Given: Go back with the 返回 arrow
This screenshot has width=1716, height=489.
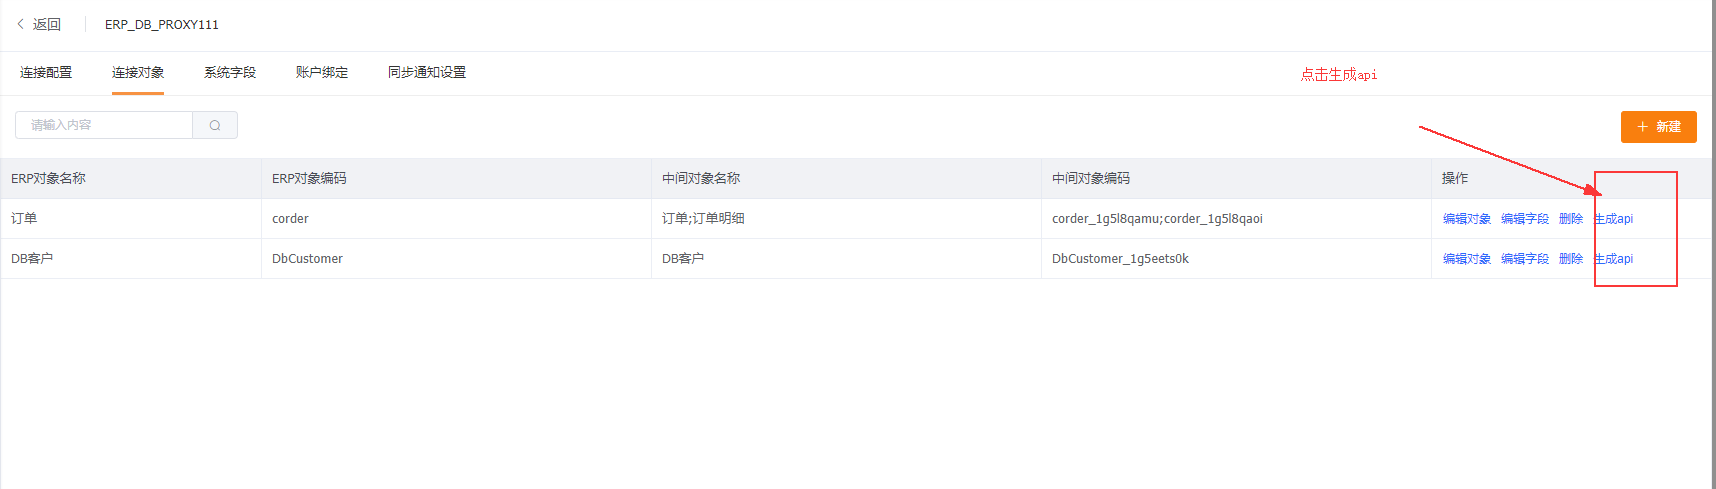Looking at the screenshot, I should coord(39,24).
